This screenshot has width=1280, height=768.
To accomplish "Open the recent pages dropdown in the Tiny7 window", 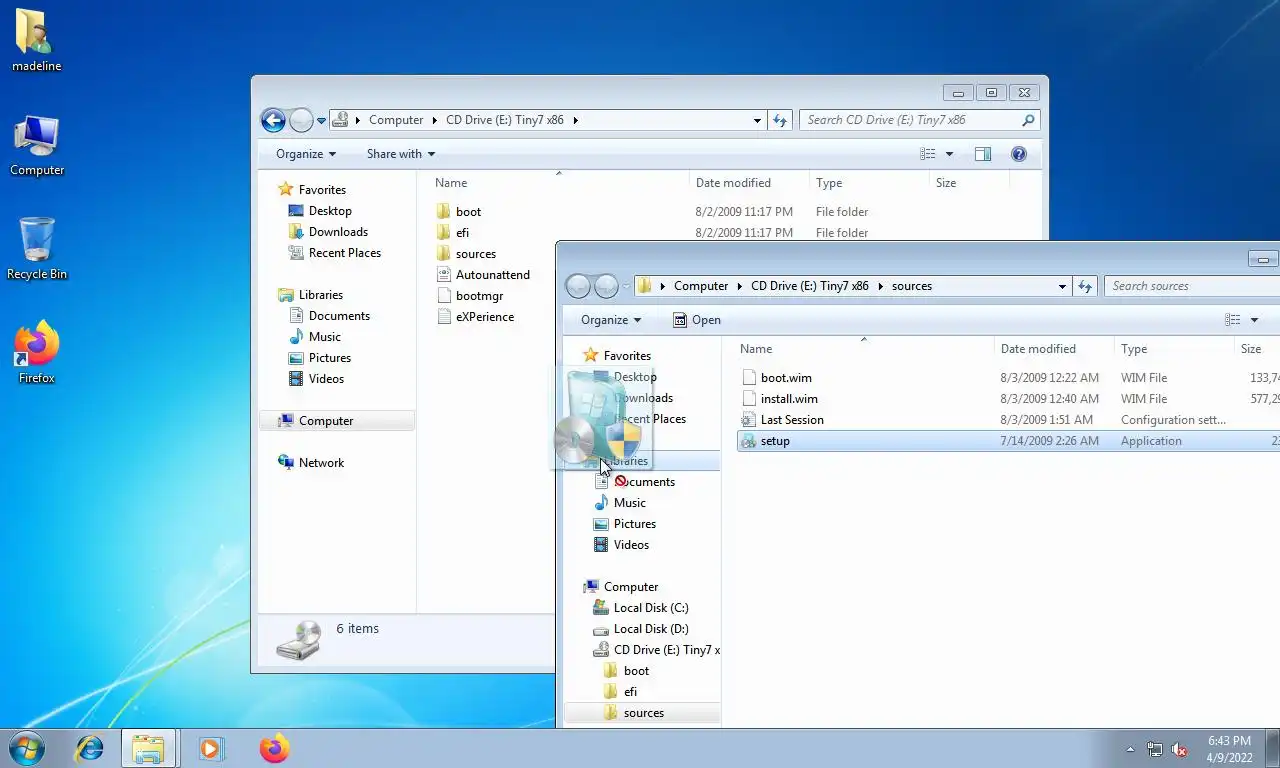I will pyautogui.click(x=321, y=120).
